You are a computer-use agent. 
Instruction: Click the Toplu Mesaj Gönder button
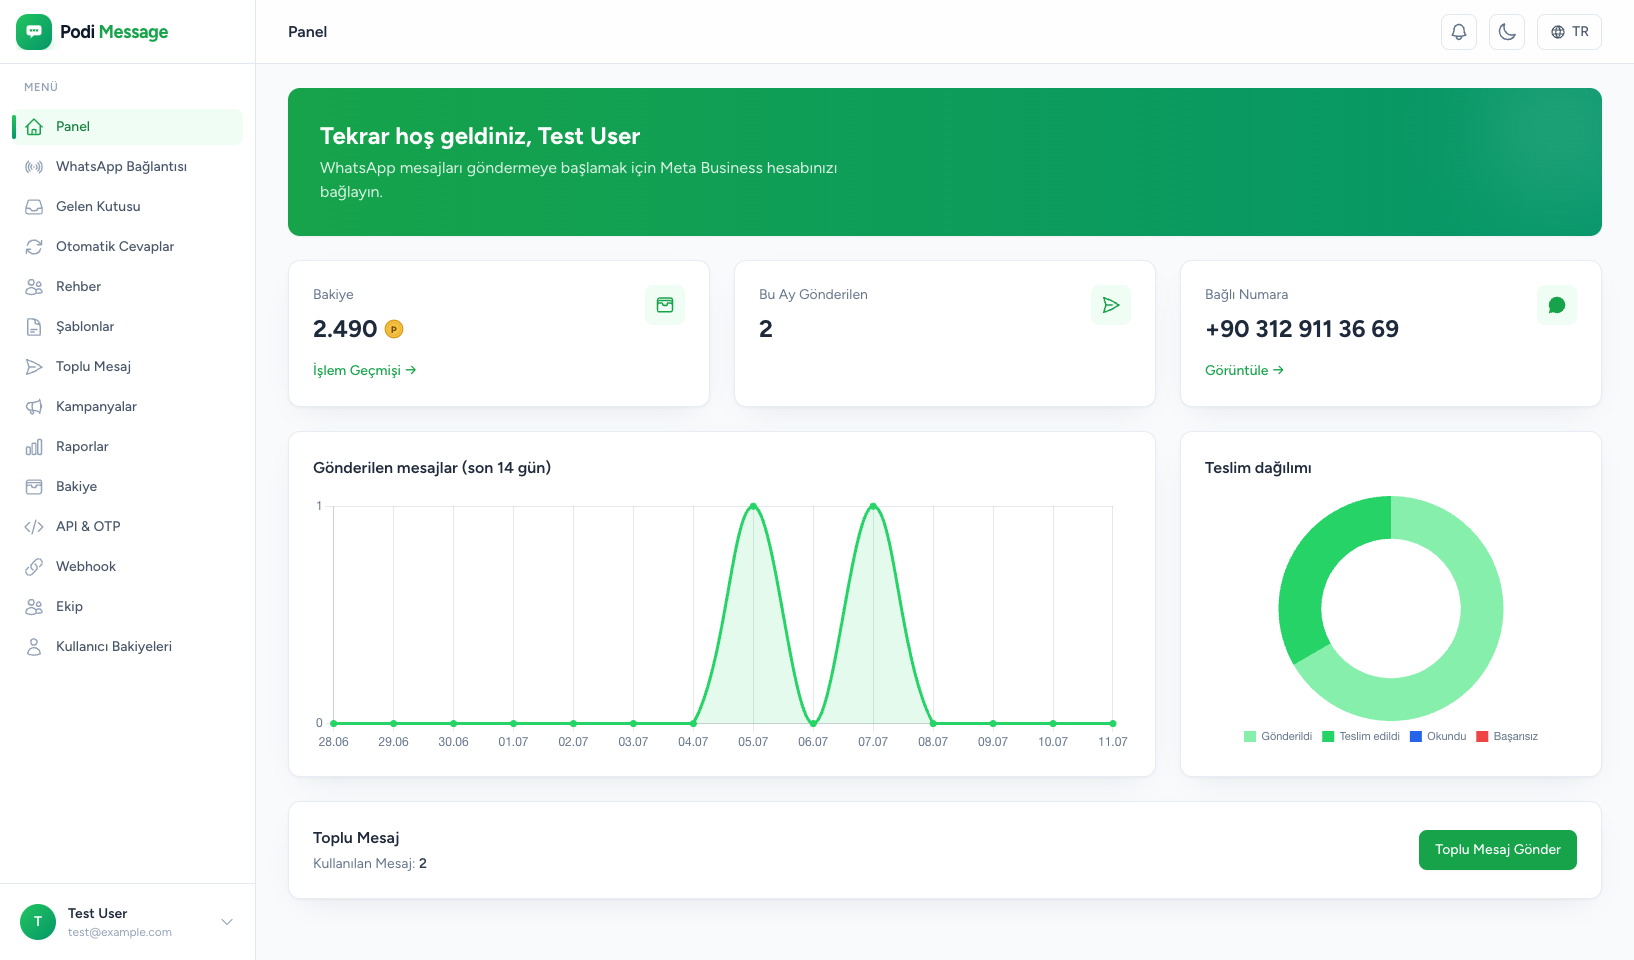[x=1498, y=850]
